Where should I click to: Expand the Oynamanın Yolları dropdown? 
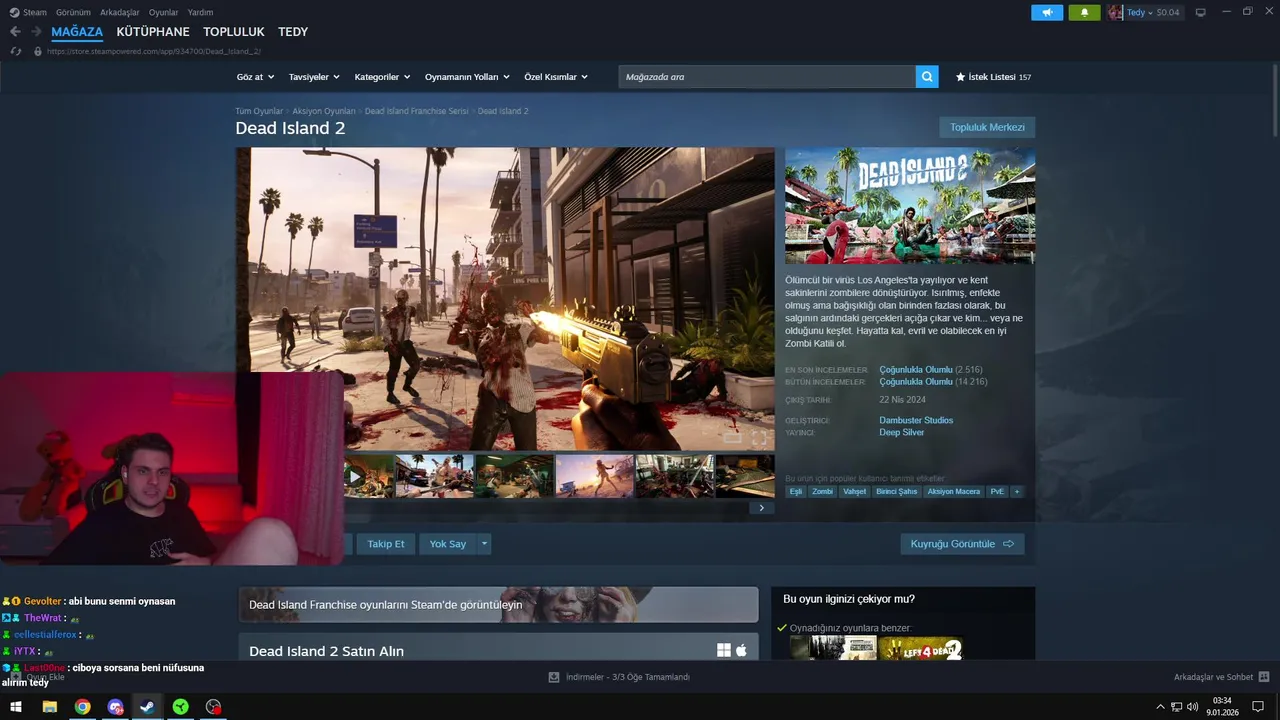pos(467,77)
